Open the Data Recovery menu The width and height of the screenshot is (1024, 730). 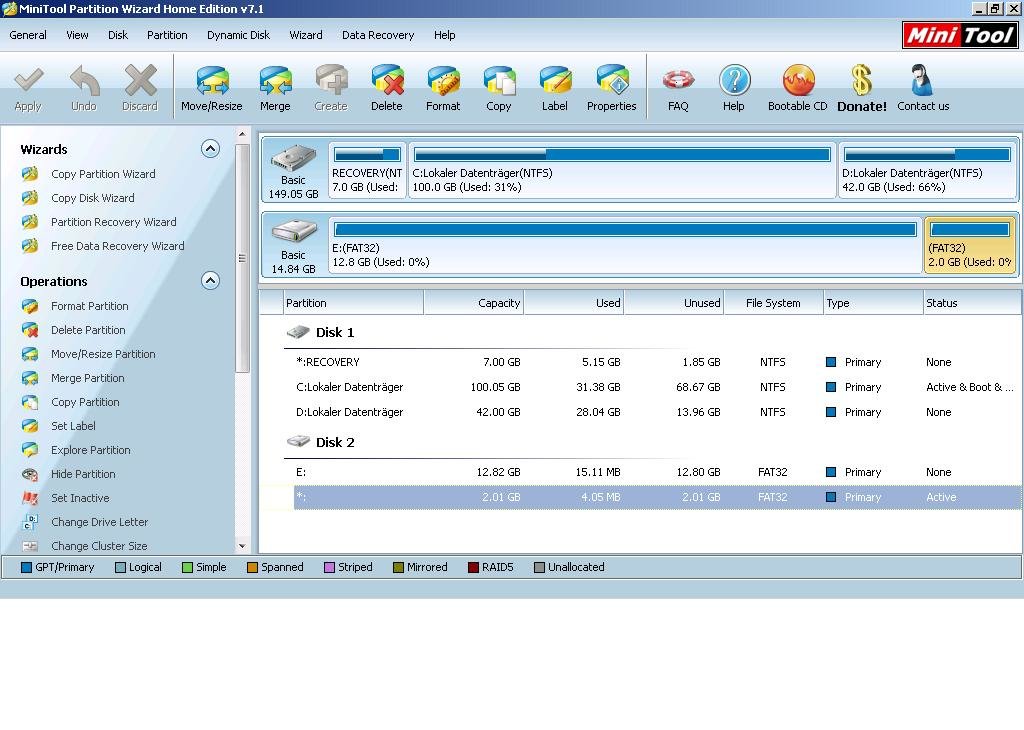click(378, 35)
